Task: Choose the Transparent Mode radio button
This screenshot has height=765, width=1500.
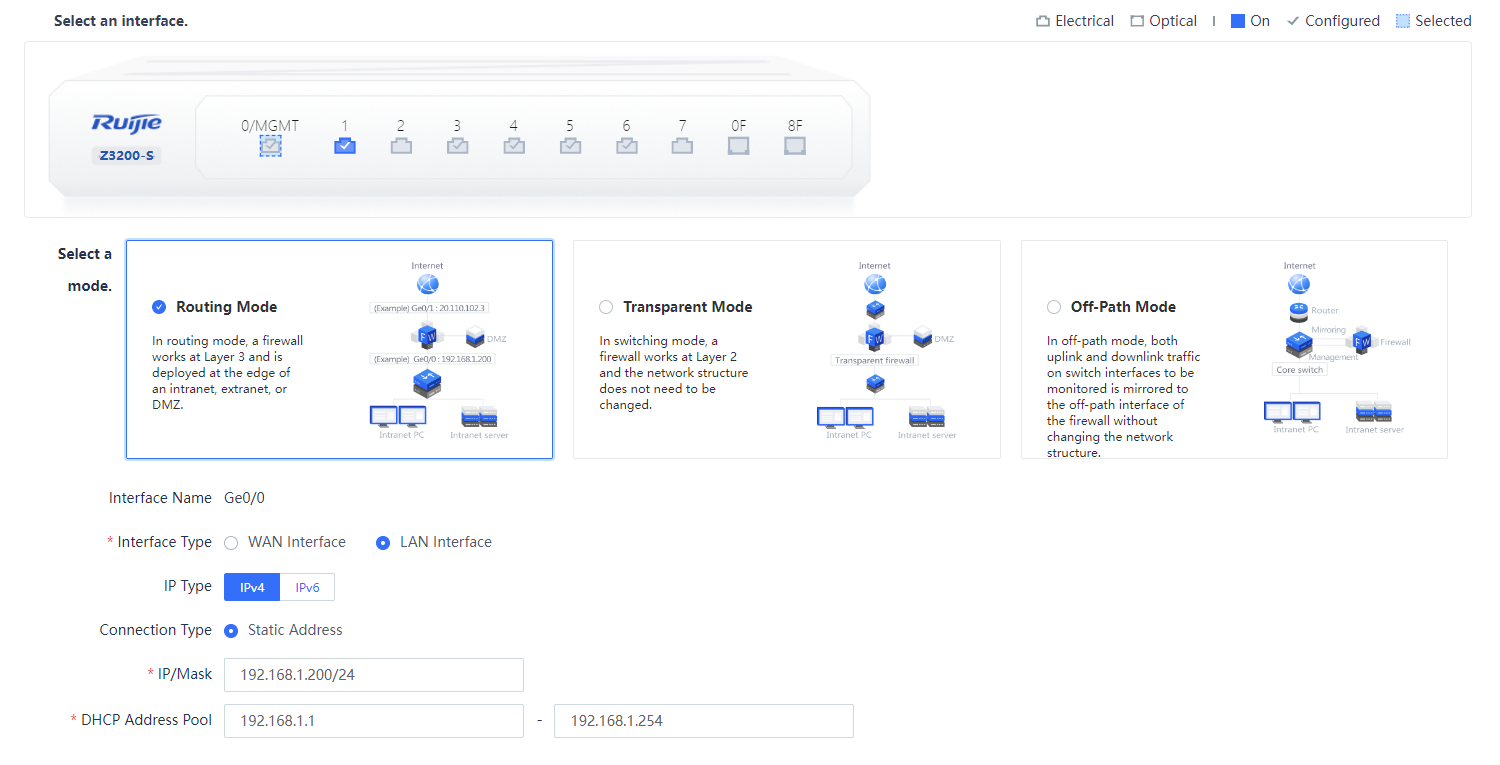Action: point(606,307)
